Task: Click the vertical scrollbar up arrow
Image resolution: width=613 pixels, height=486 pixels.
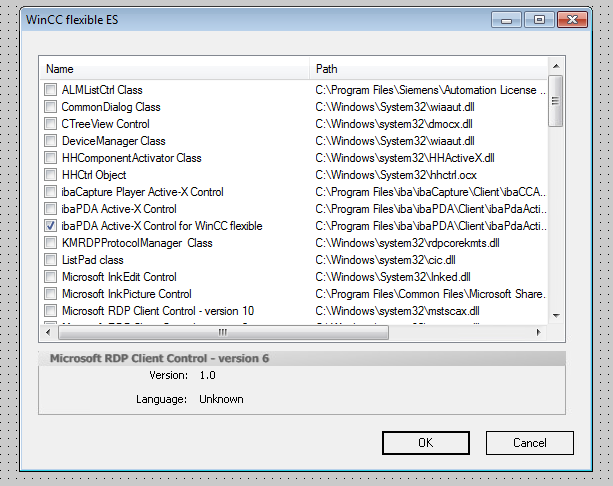Action: [556, 66]
